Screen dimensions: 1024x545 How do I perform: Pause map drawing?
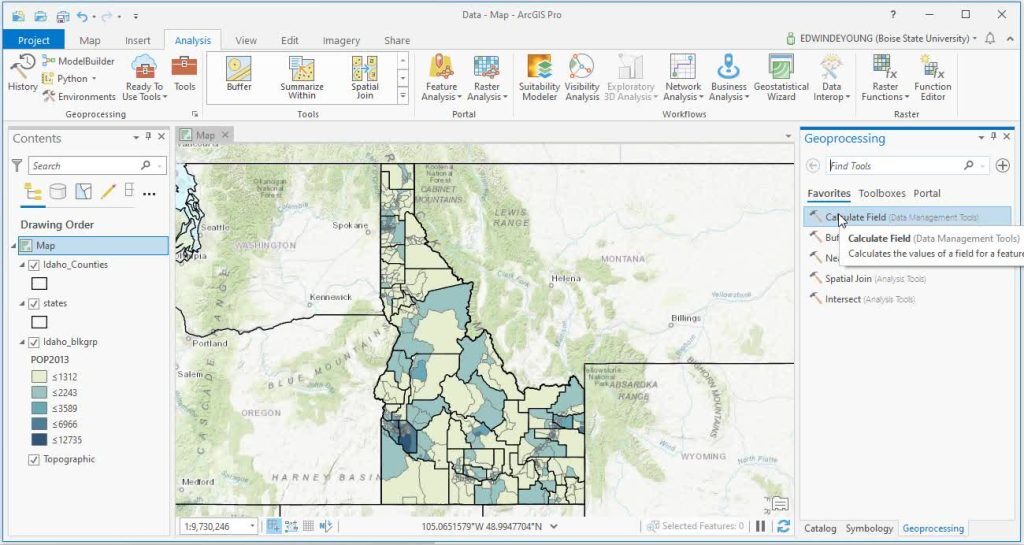(761, 526)
